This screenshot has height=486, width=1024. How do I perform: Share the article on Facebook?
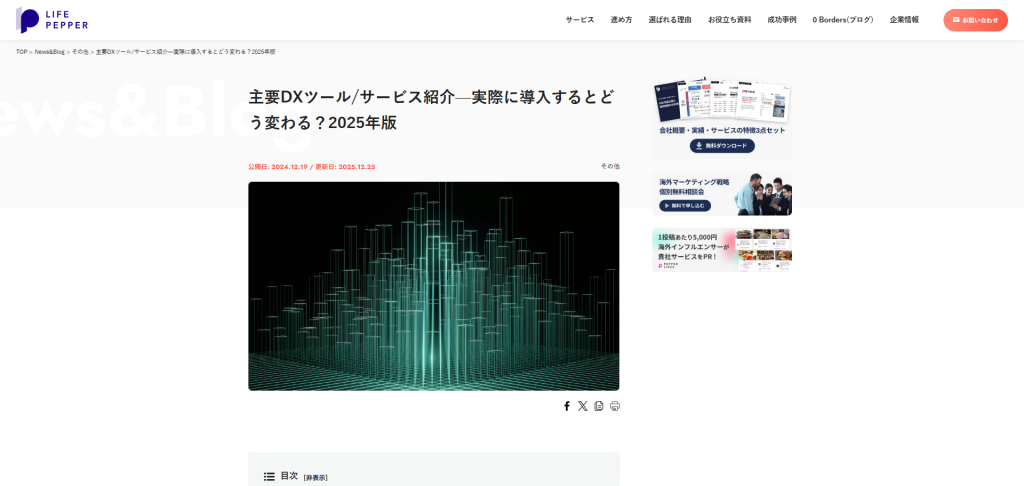tap(567, 406)
